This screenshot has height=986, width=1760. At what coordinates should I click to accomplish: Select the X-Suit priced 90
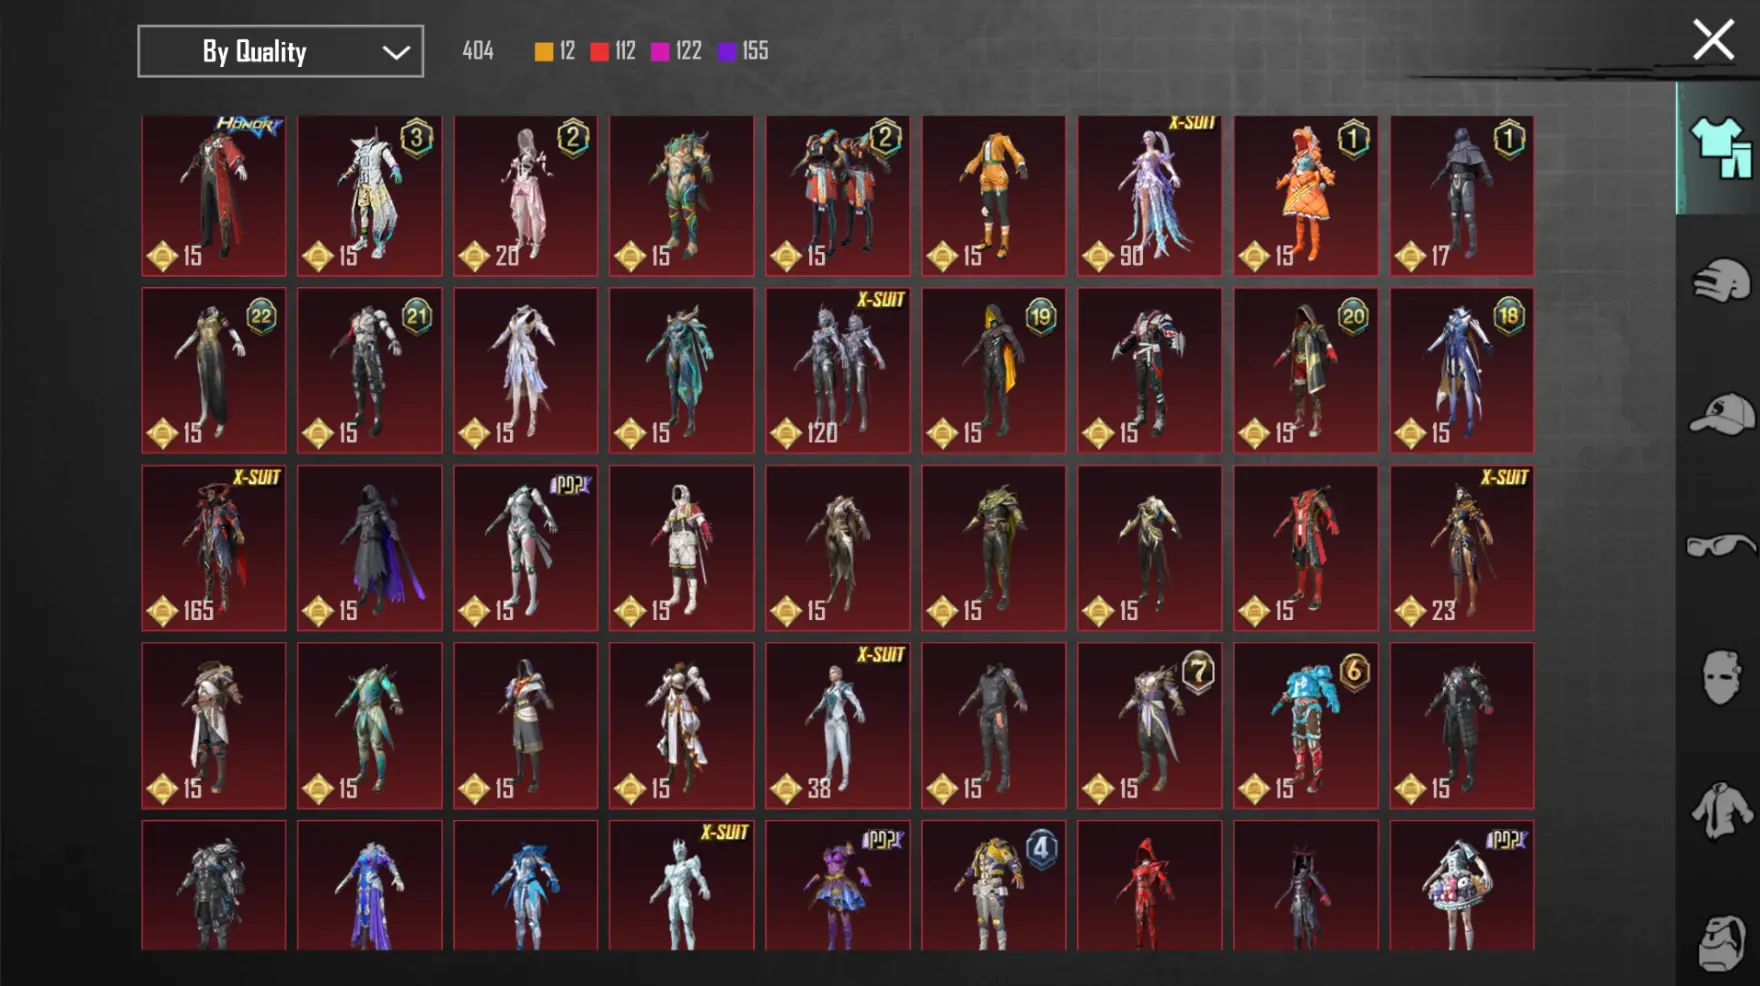(x=1150, y=196)
